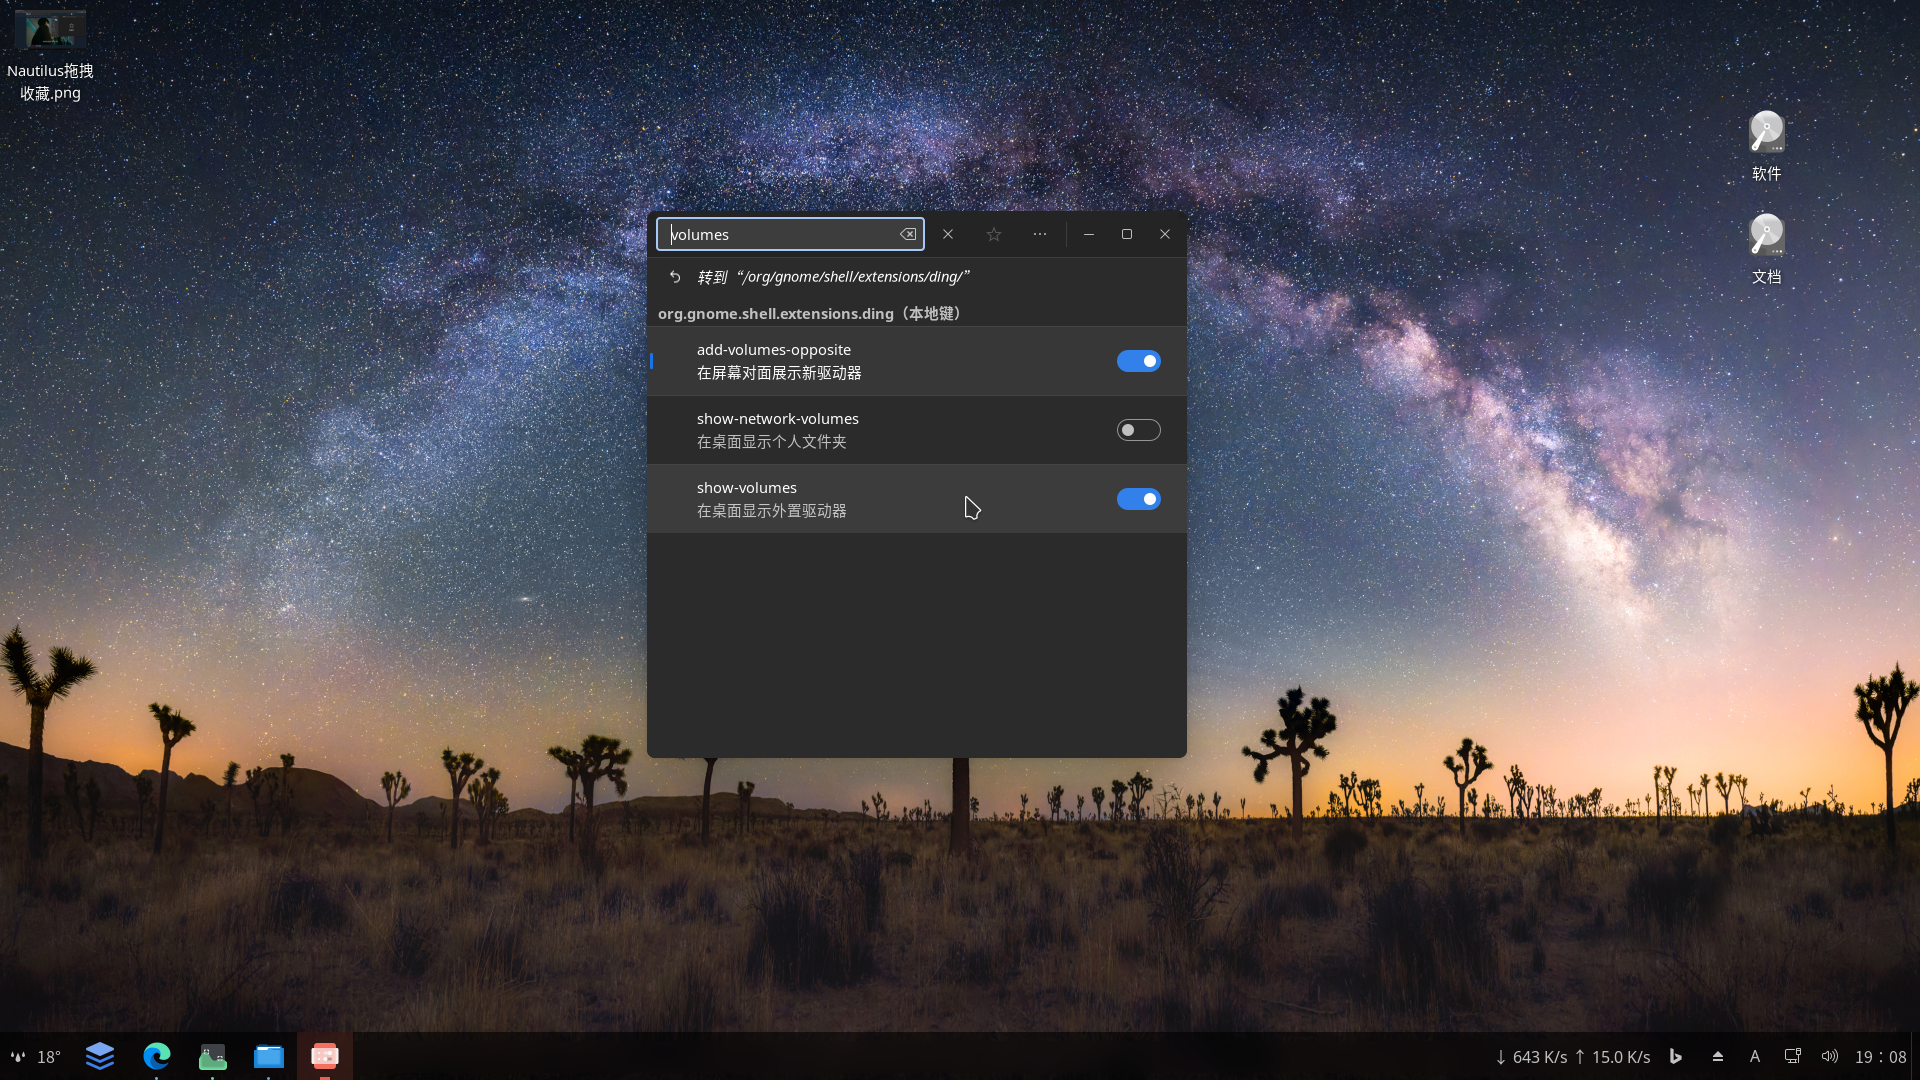Click the Bing icon in system tray
Image resolution: width=1920 pixels, height=1080 pixels.
pyautogui.click(x=1676, y=1056)
